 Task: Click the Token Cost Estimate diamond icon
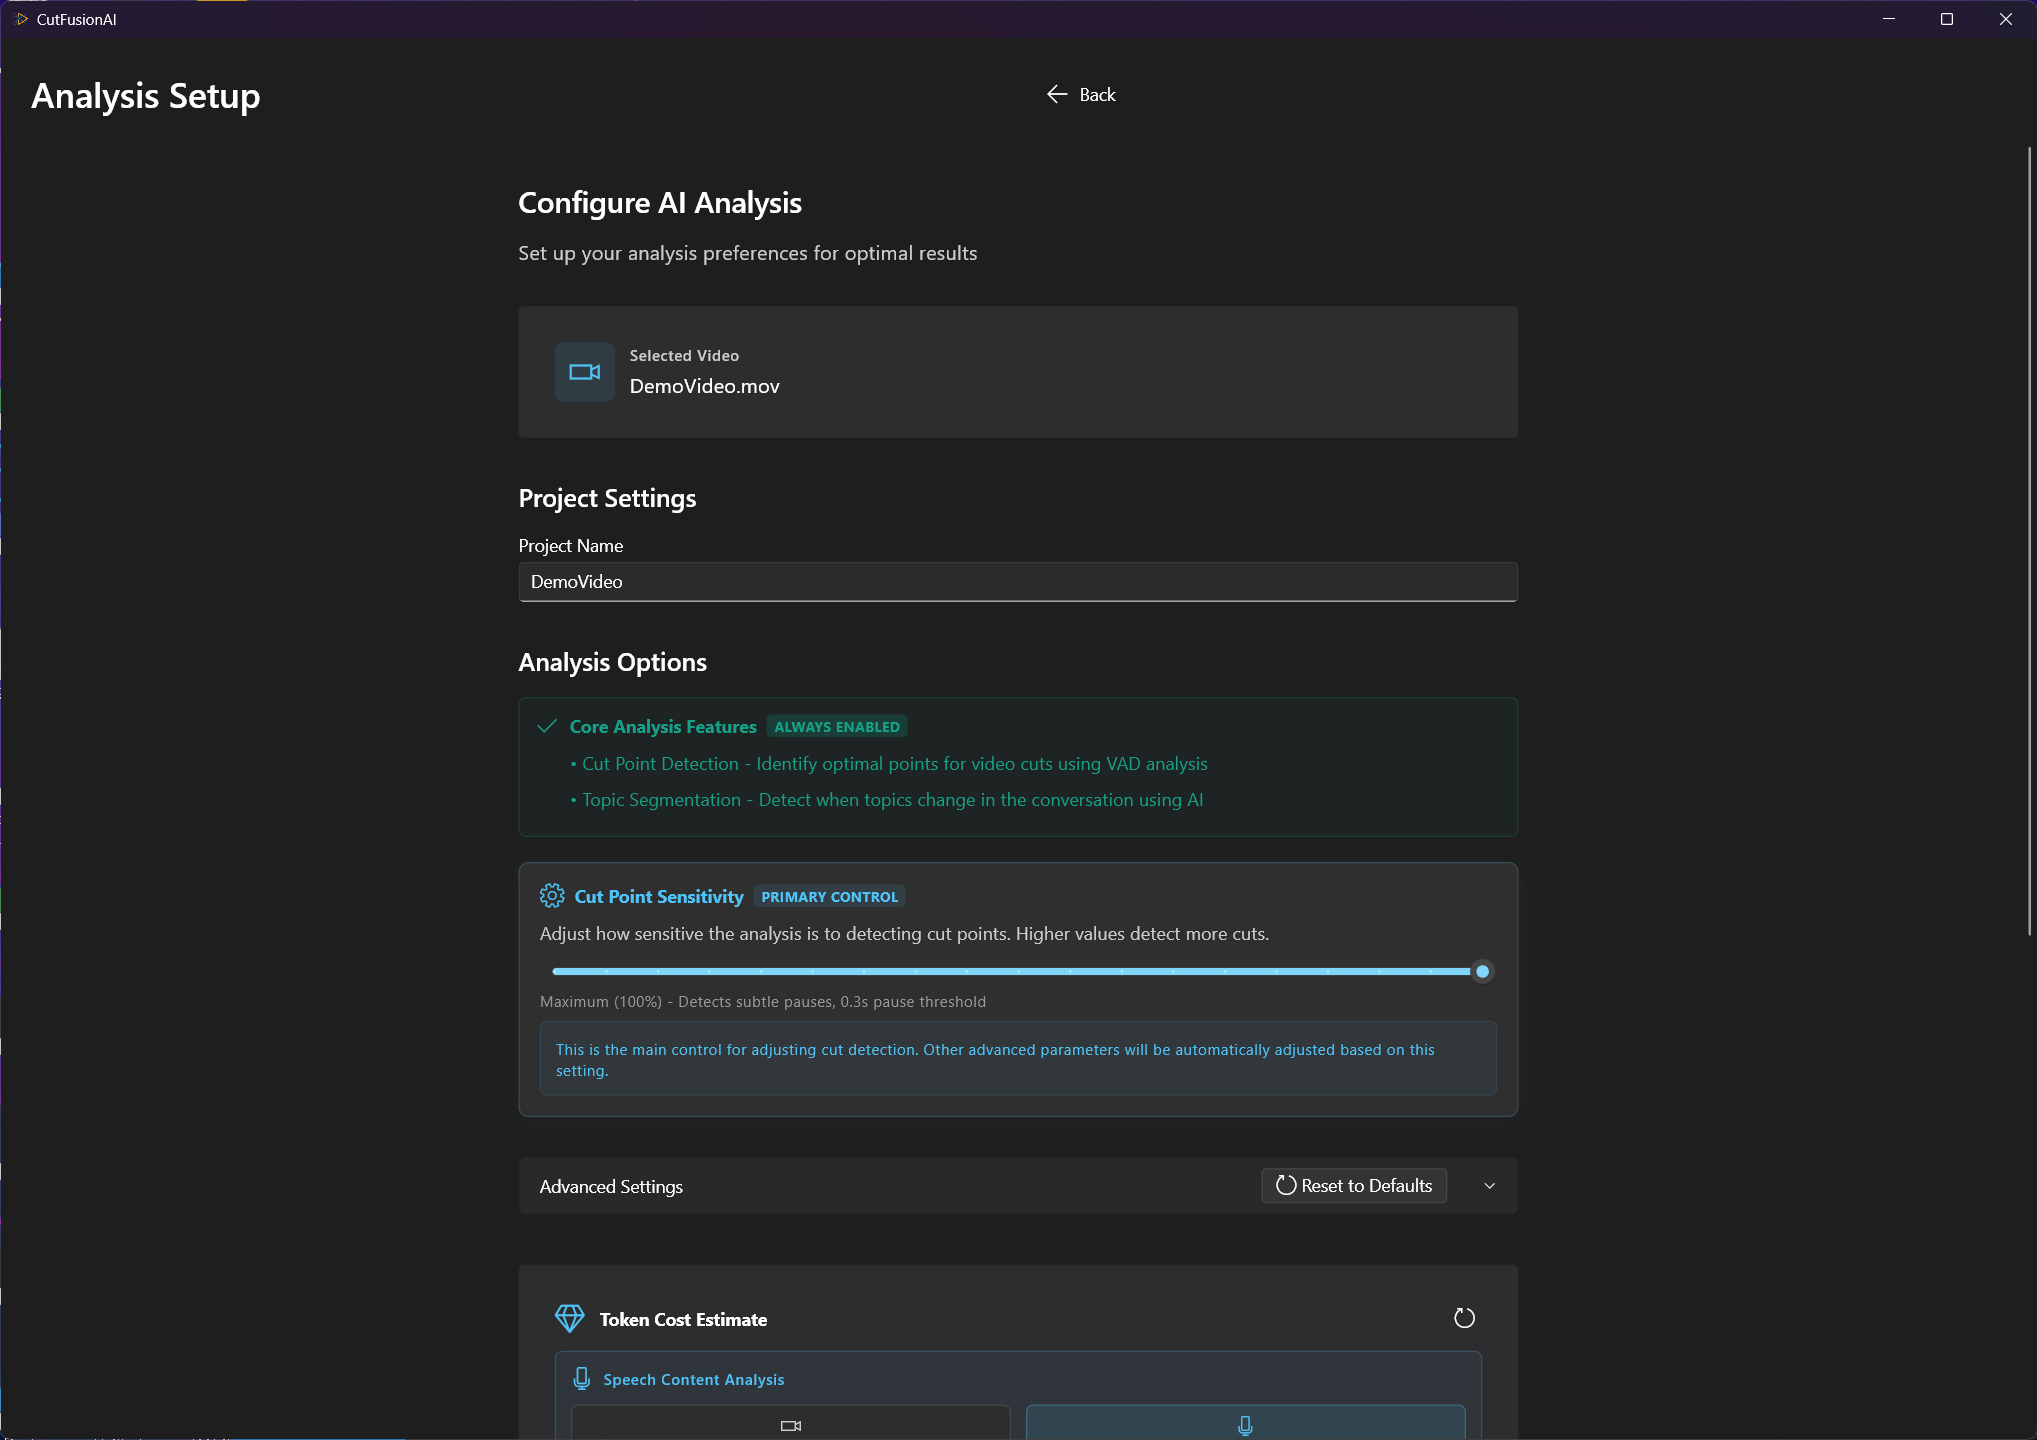click(x=569, y=1318)
